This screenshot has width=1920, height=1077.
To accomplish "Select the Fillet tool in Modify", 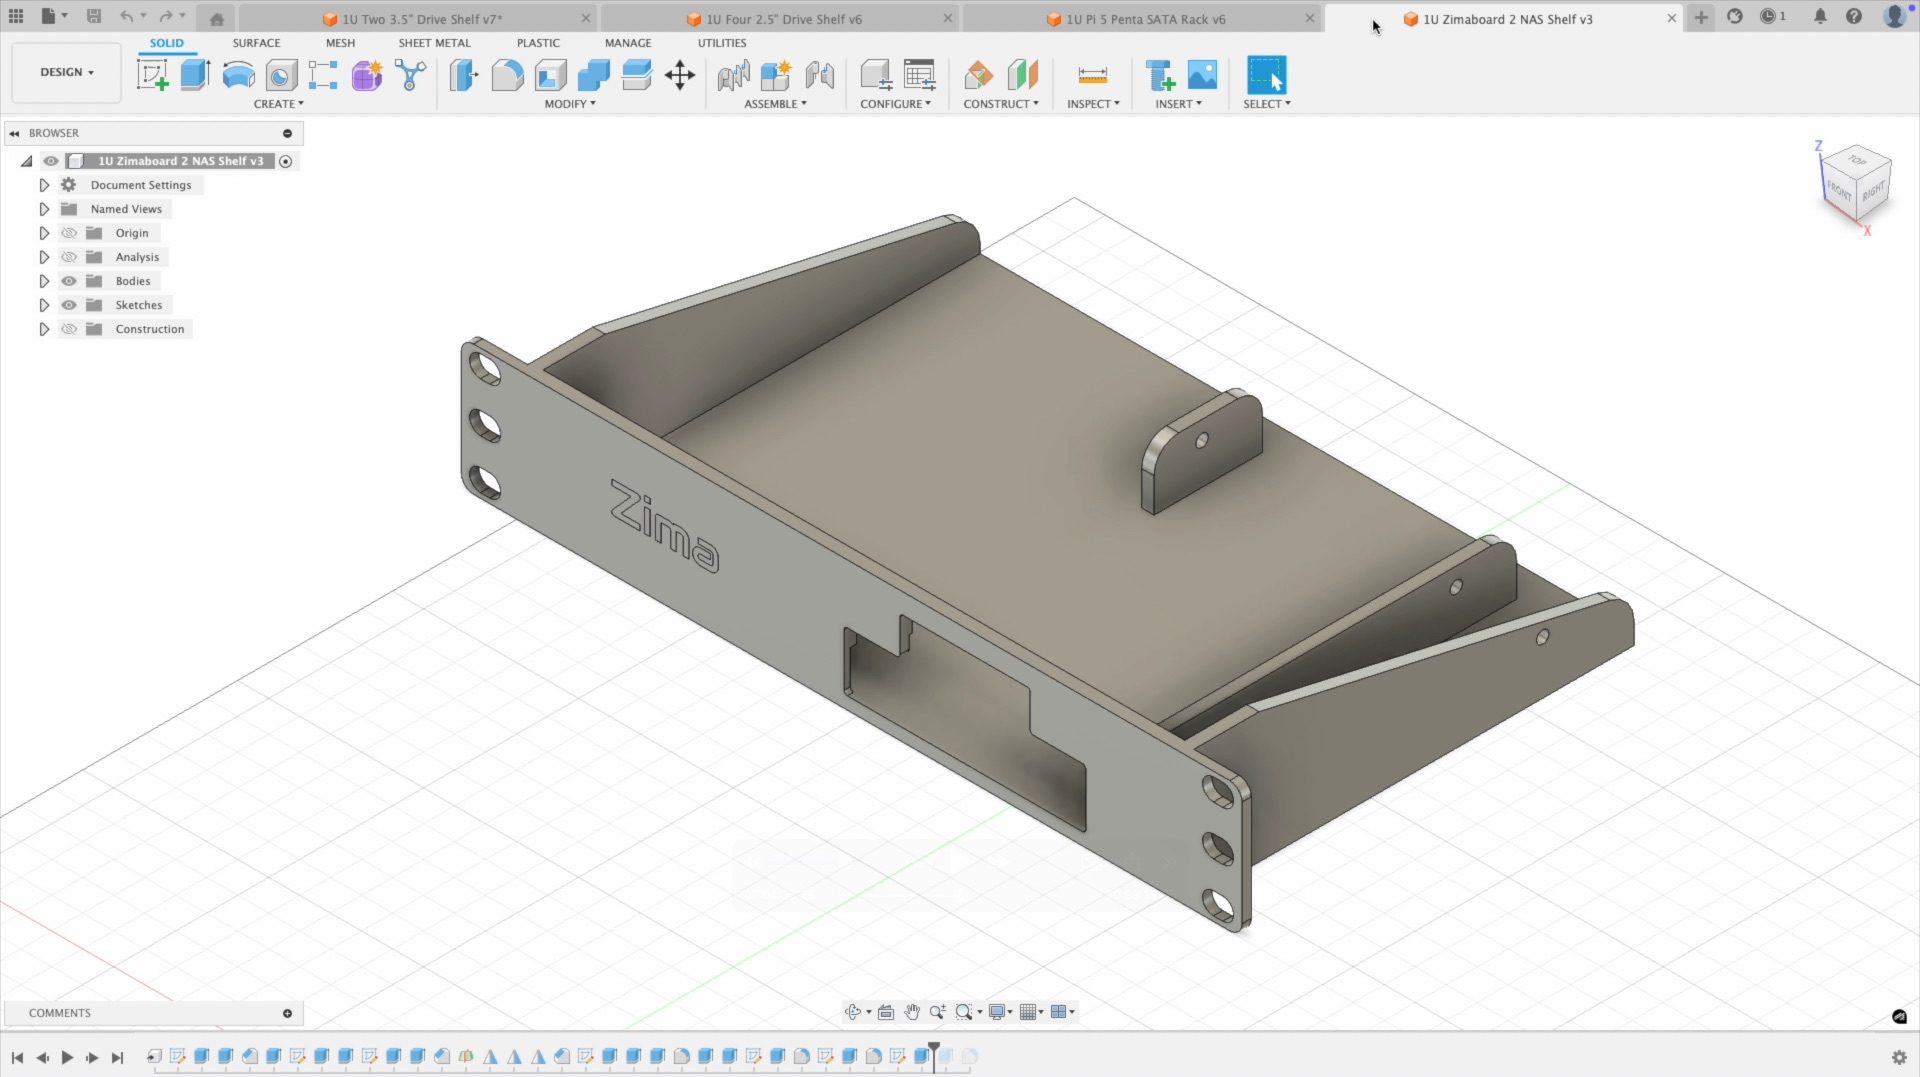I will click(x=507, y=75).
